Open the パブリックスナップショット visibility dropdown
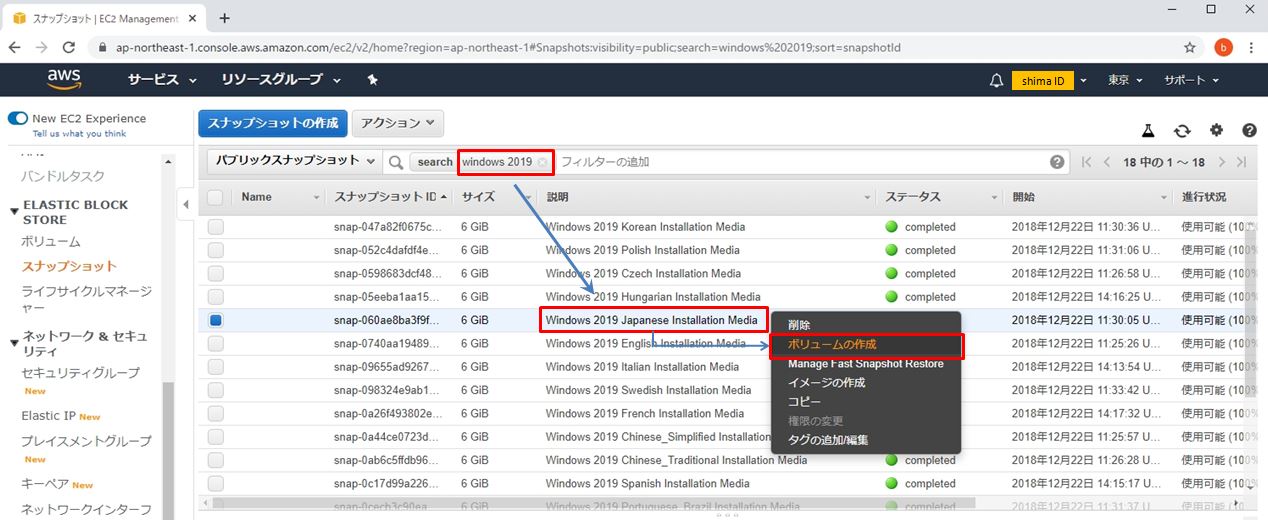This screenshot has width=1268, height=520. 295,161
